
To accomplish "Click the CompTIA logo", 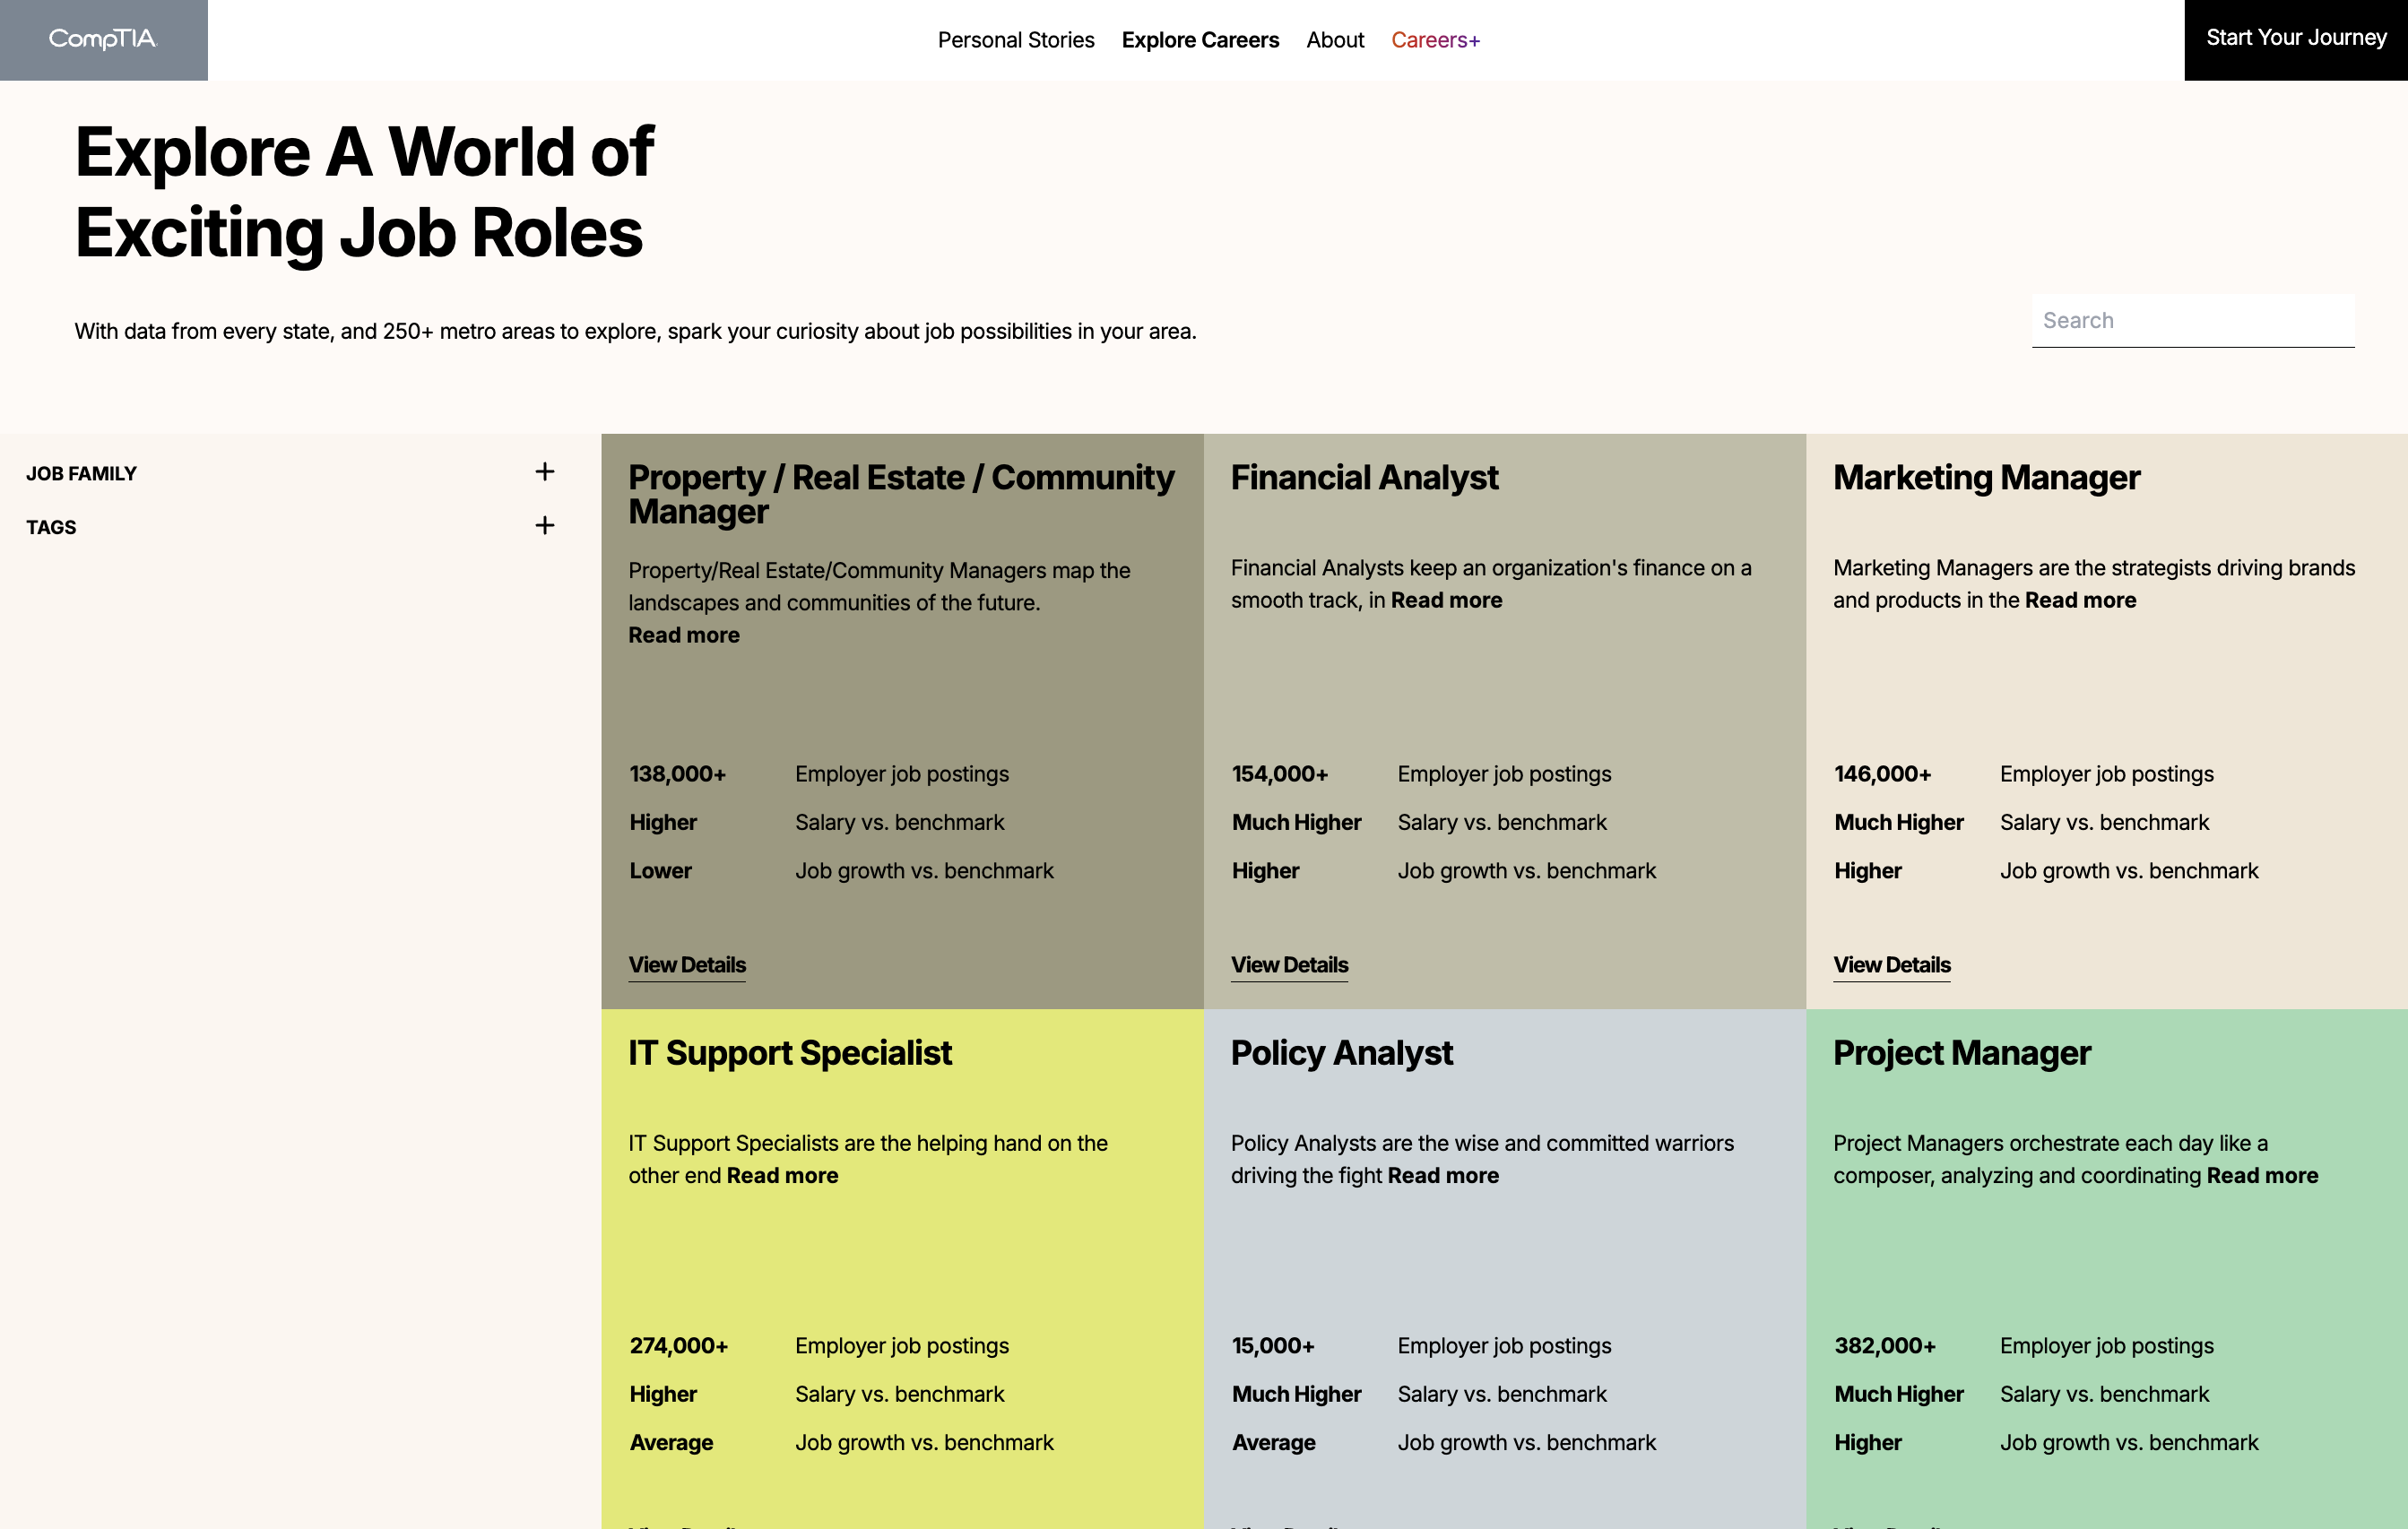I will 103,39.
